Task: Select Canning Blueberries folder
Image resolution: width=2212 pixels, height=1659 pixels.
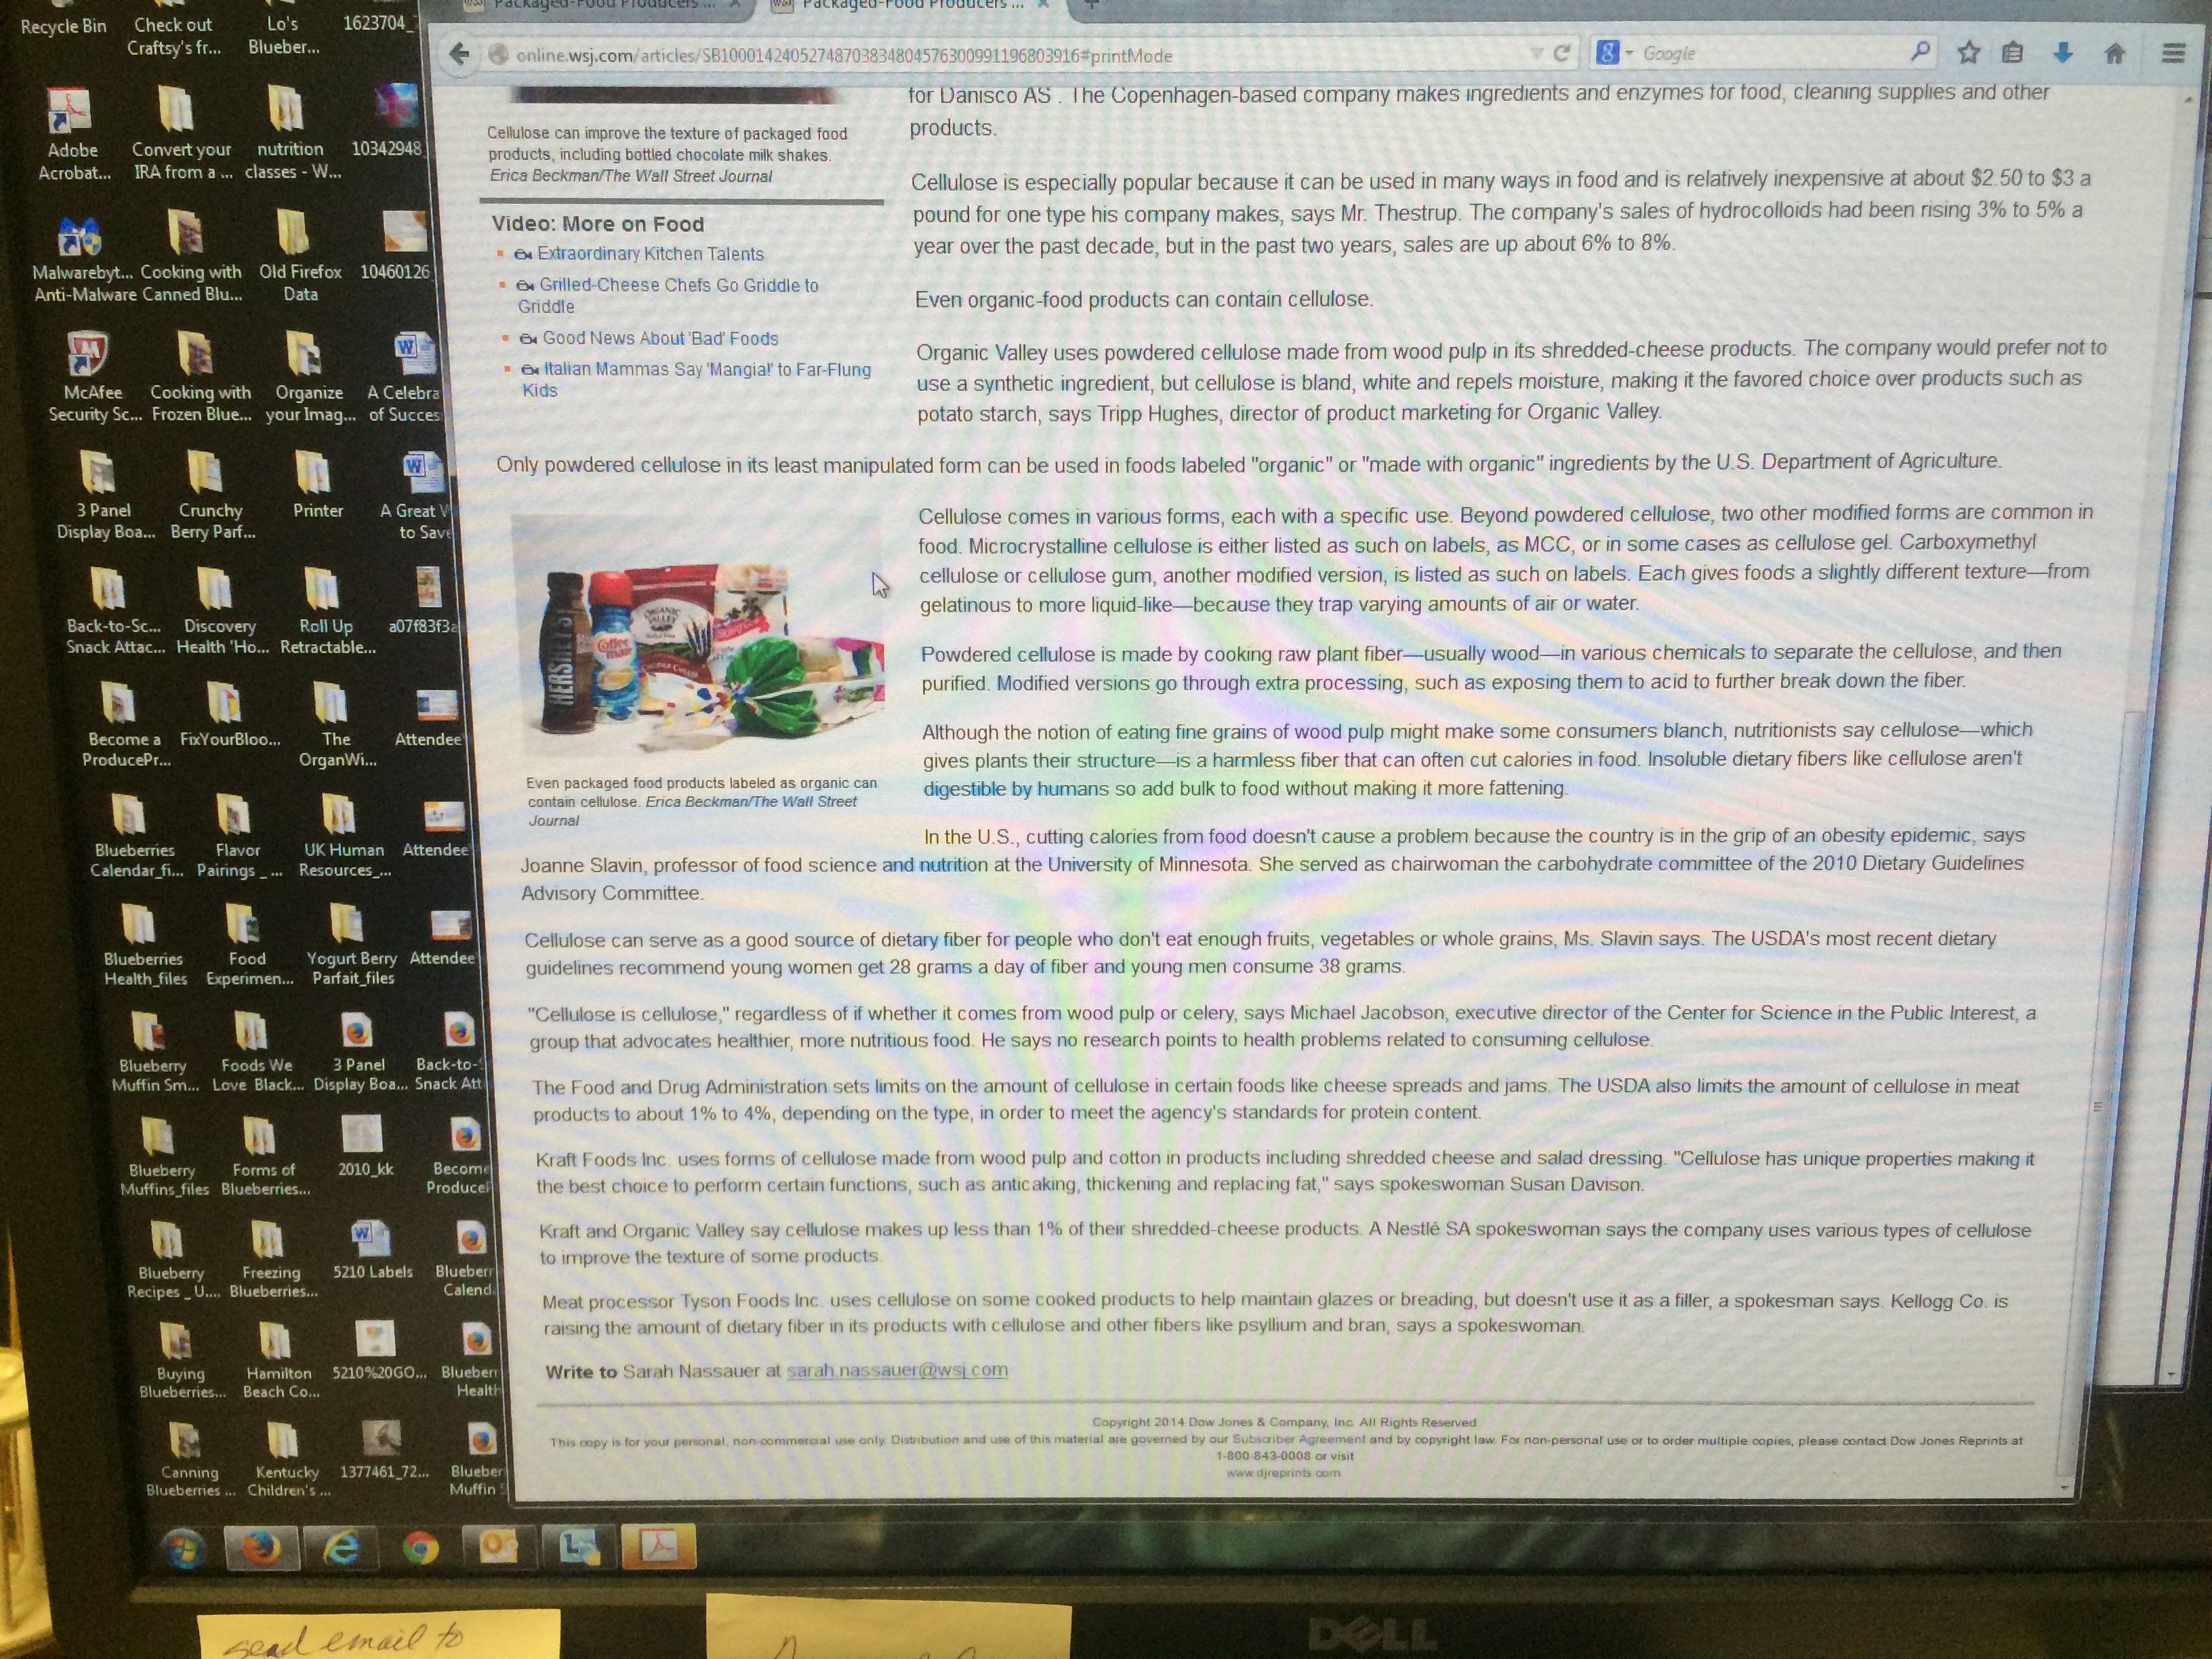Action: pos(189,1459)
